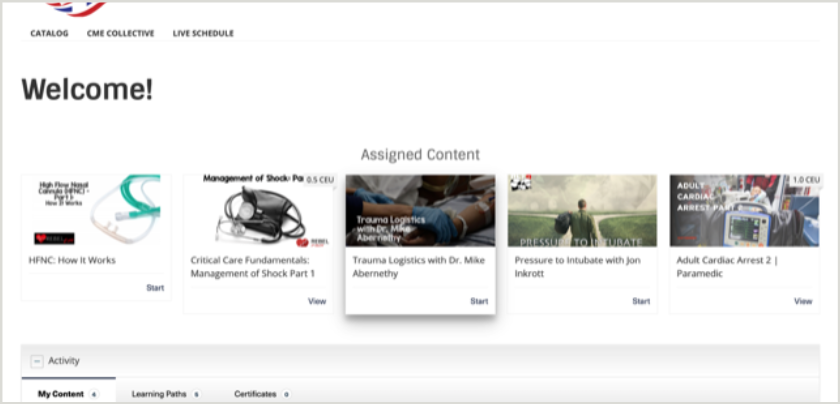This screenshot has height=404, width=840.
Task: View Adult Cardiac Arrest 2 Paramedic course
Action: [x=803, y=301]
